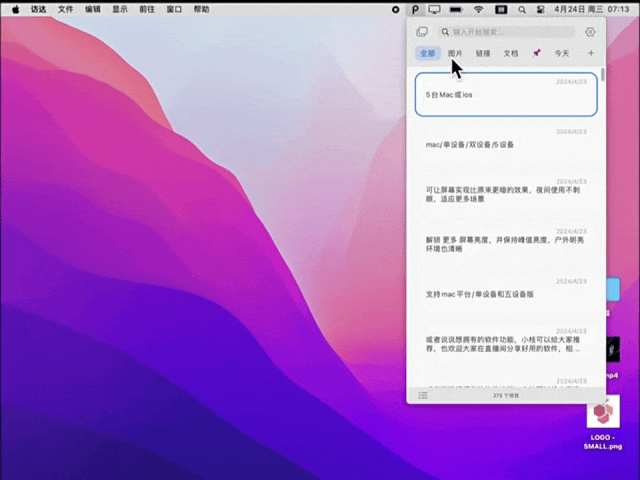
Task: Open the 帮助 menu
Action: [202, 9]
